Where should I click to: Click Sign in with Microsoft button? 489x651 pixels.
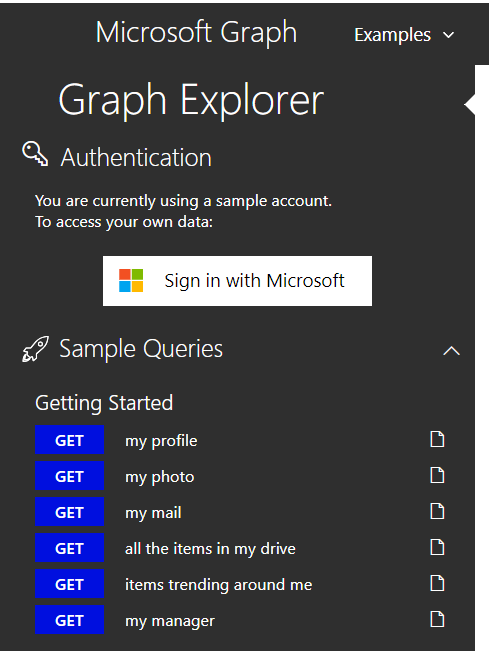coord(237,281)
